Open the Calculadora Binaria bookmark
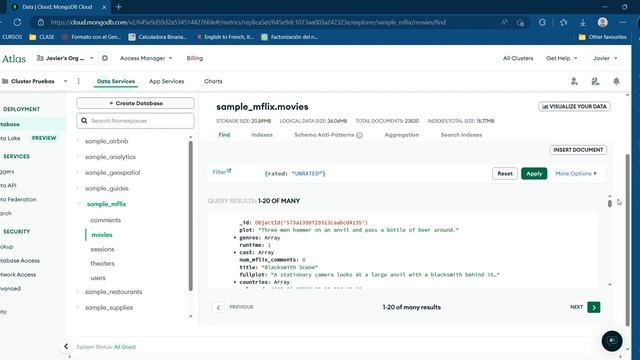640x360 pixels. click(x=158, y=37)
